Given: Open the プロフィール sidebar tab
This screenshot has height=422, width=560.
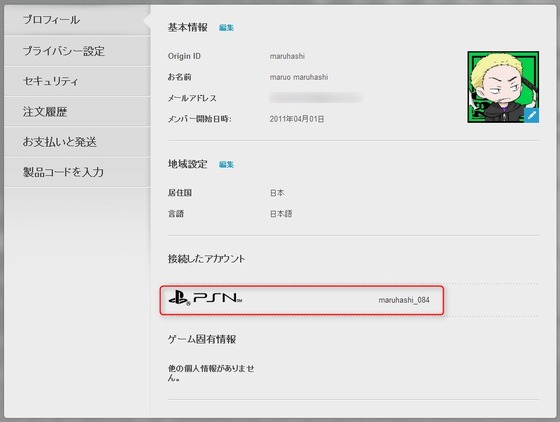Looking at the screenshot, I should [x=77, y=20].
